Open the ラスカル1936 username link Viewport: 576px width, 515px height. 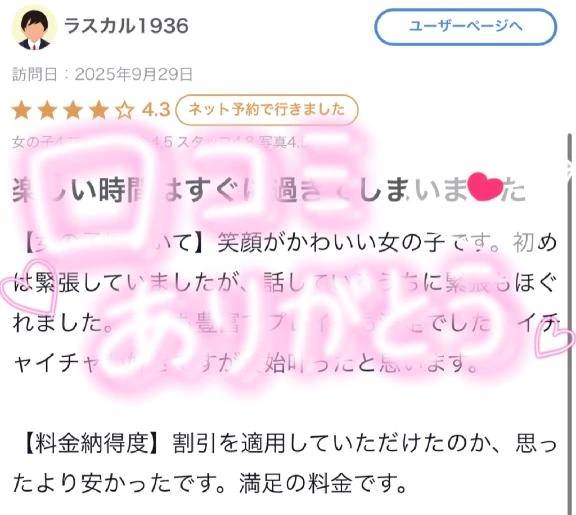point(126,26)
